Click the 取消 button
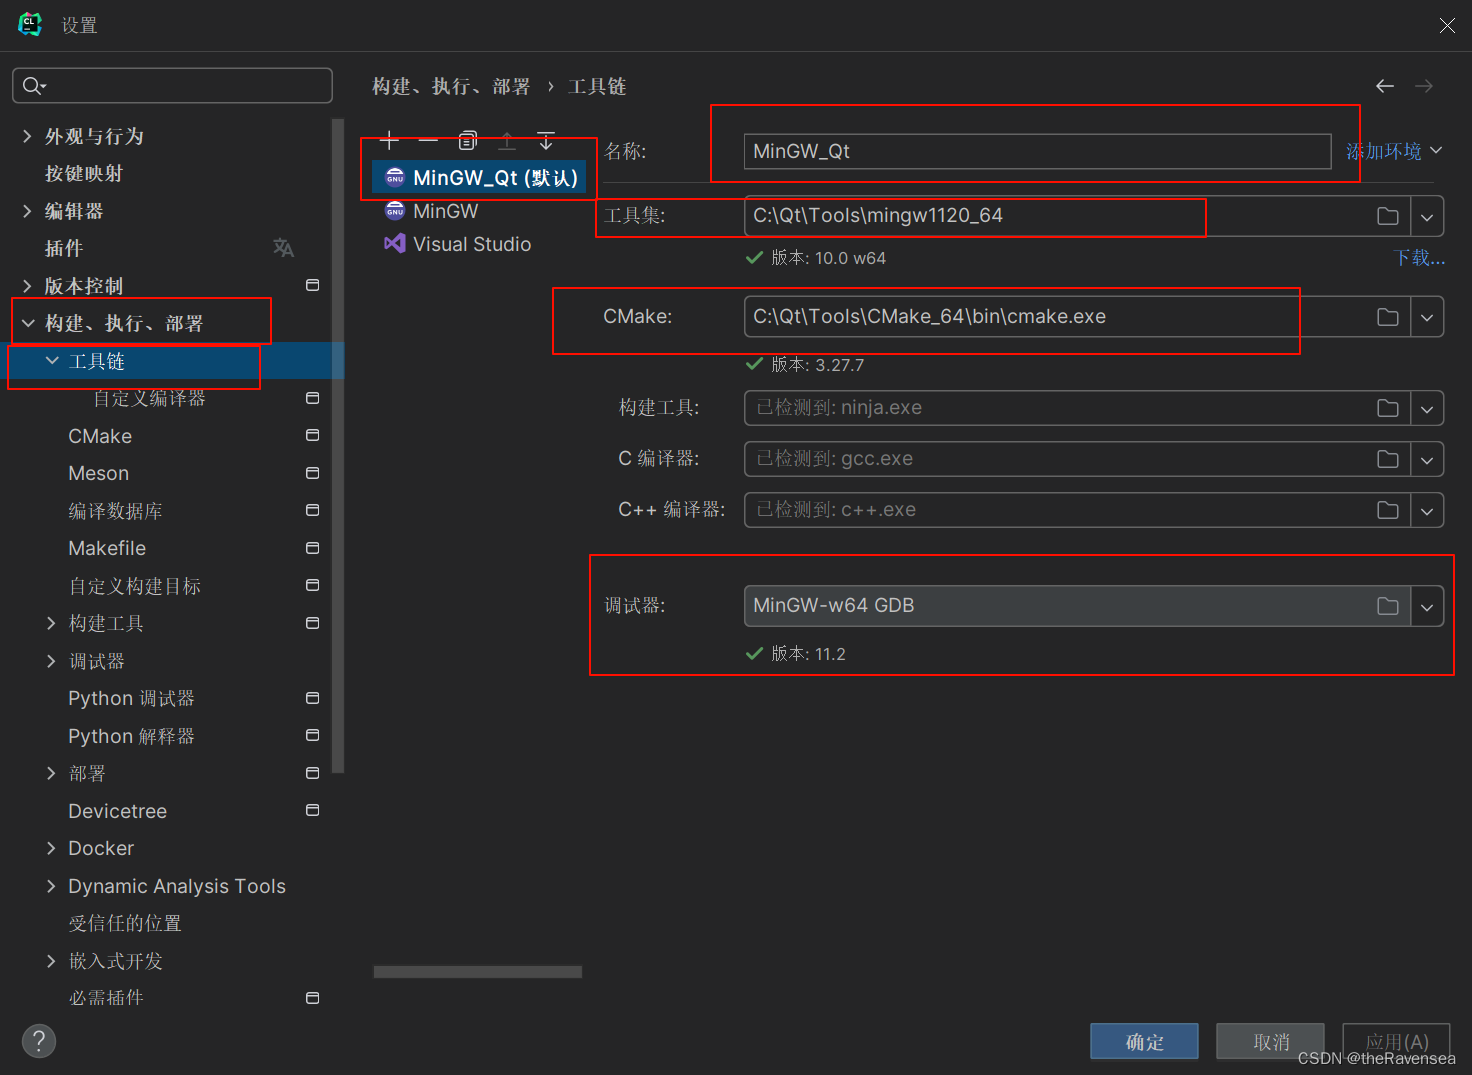Viewport: 1472px width, 1075px height. 1270,1041
